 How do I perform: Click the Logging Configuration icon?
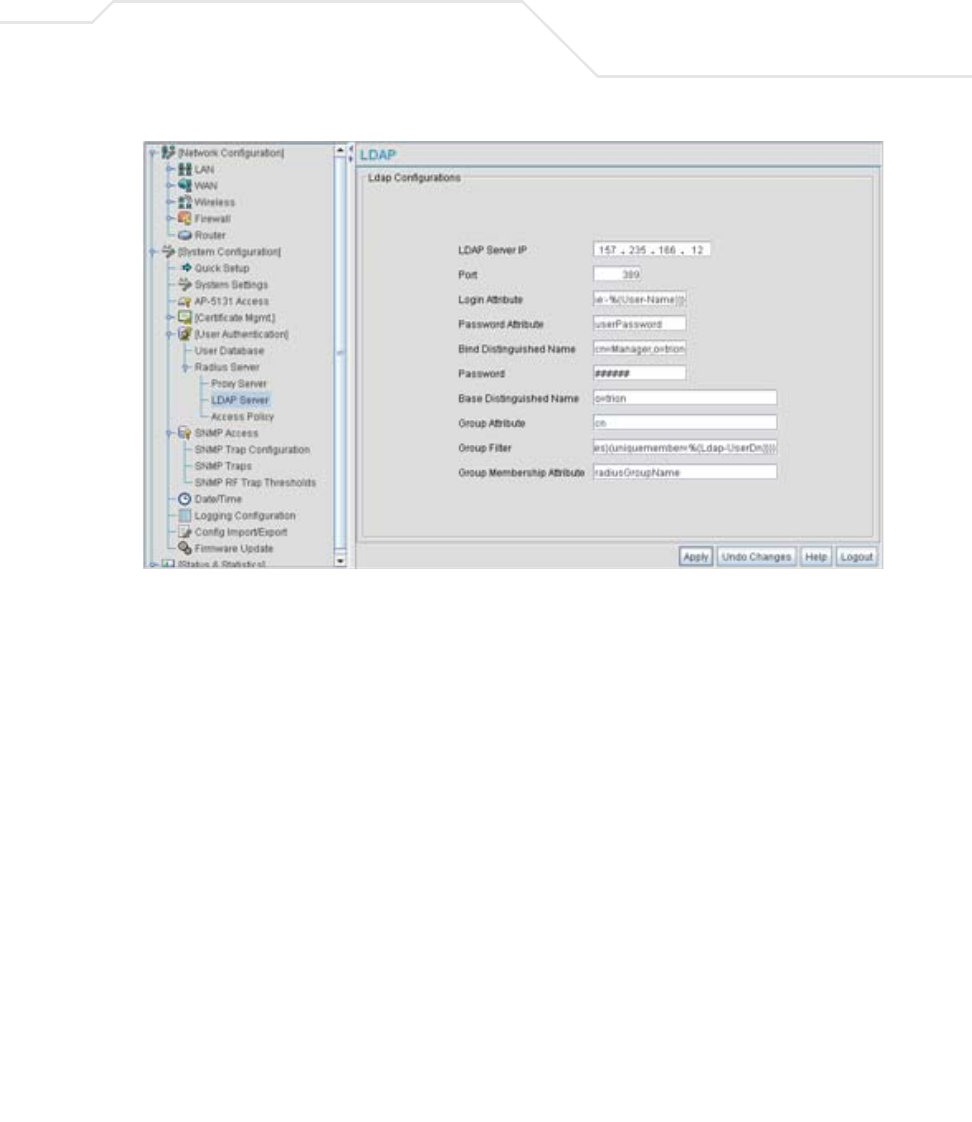pos(185,515)
